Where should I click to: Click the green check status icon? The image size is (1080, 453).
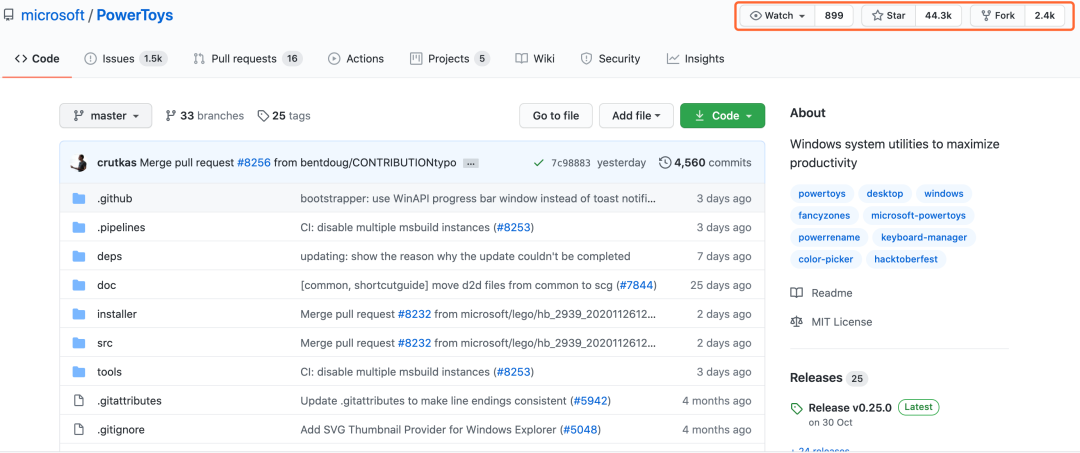539,163
